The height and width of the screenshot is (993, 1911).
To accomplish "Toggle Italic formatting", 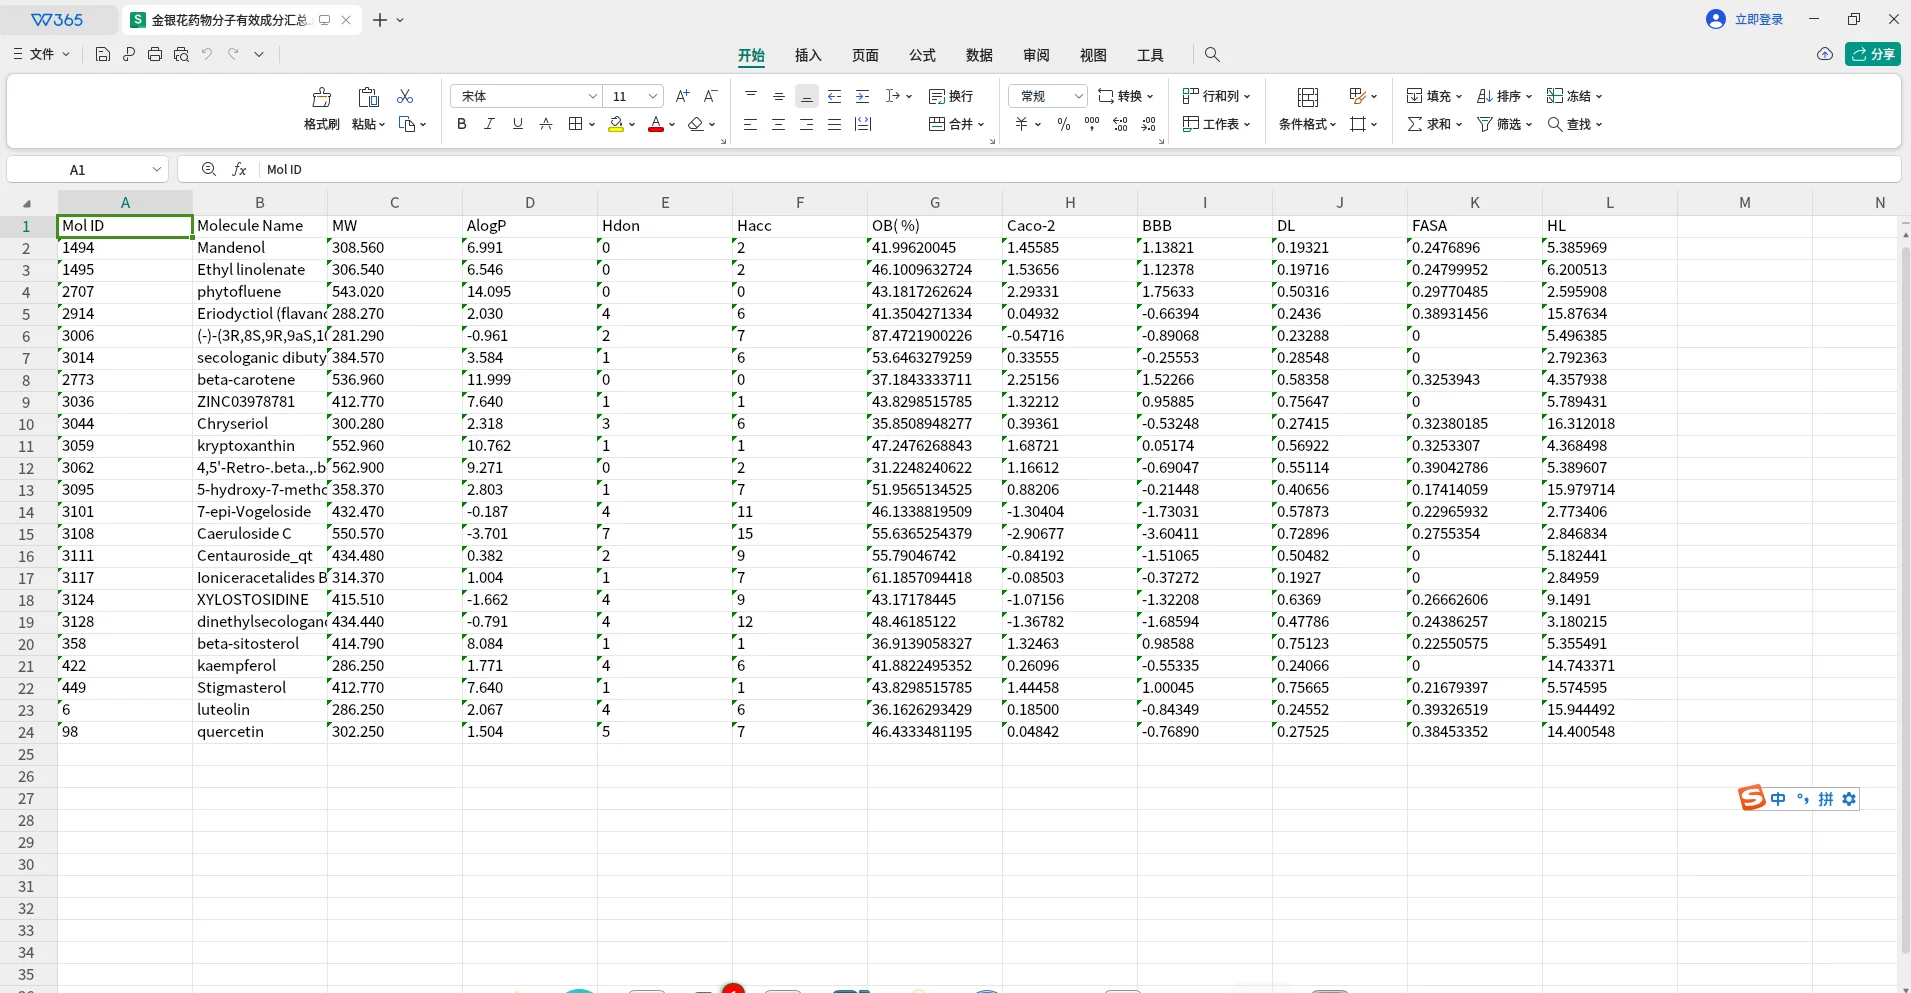I will 490,124.
